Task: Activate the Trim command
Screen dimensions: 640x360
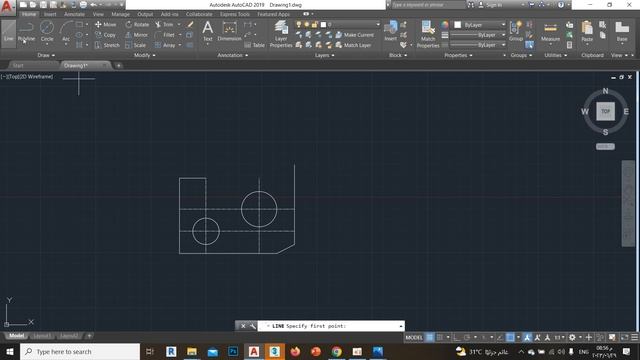Action: tap(164, 24)
